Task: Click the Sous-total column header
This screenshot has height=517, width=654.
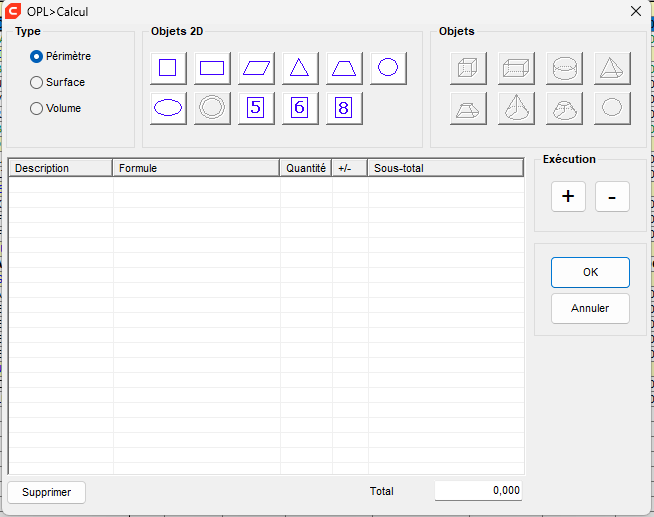Action: pyautogui.click(x=445, y=168)
